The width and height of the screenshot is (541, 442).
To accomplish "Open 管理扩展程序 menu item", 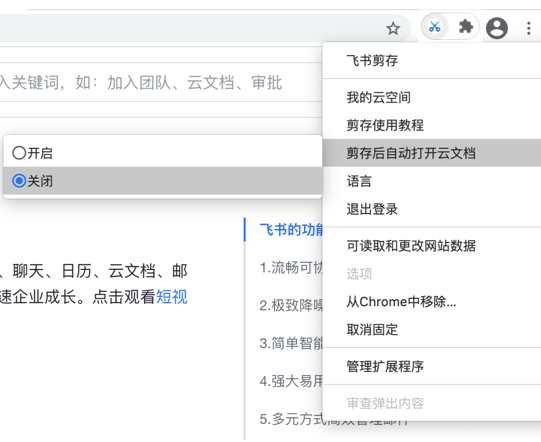I will coord(432,366).
